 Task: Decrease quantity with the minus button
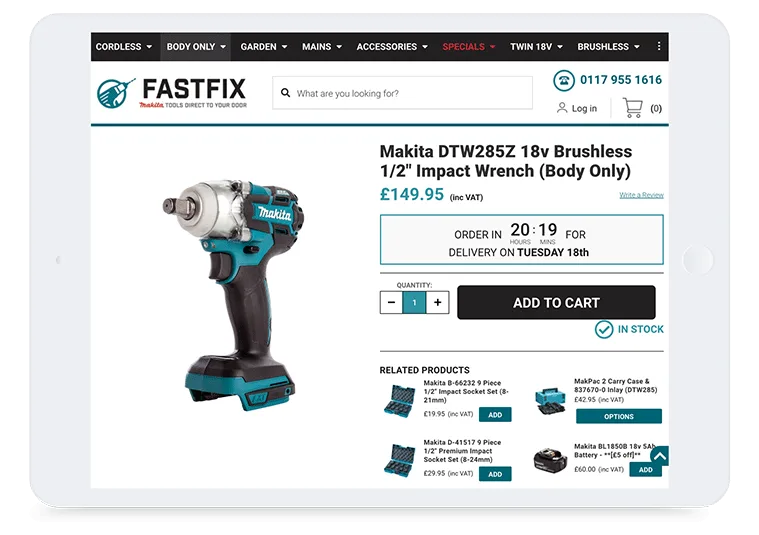pyautogui.click(x=391, y=303)
